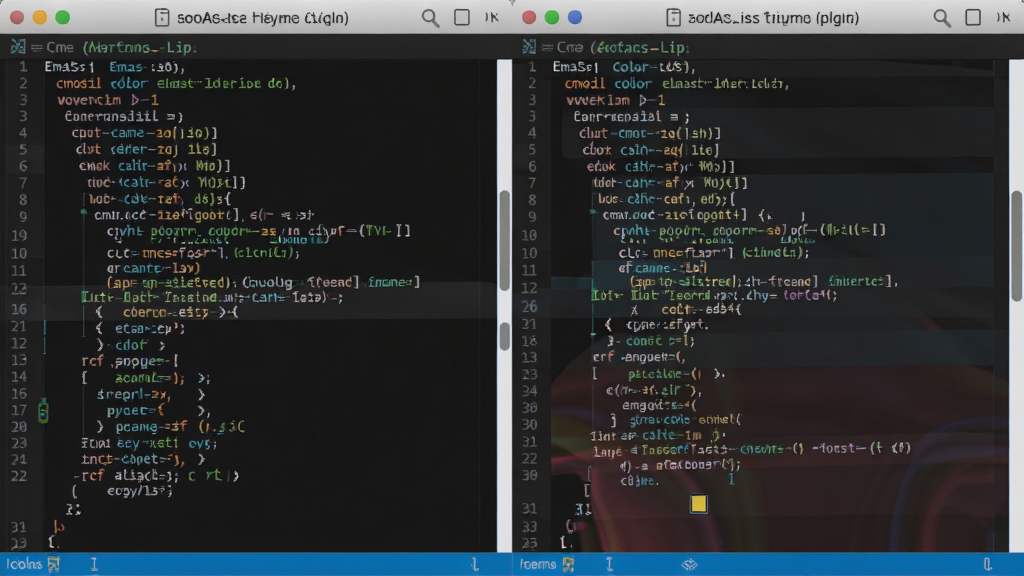Click line 'srepri-ay,' in left editor
Viewport: 1024px width, 576px height.
[x=134, y=394]
